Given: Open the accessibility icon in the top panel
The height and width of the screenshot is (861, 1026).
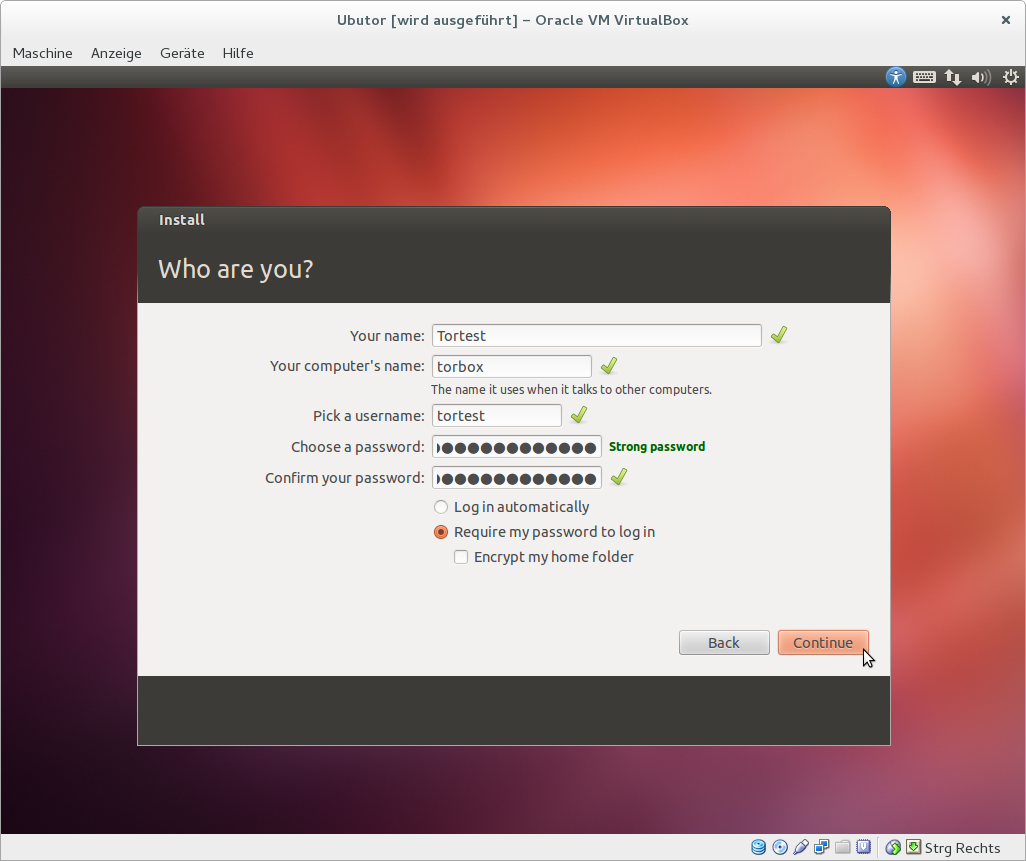Looking at the screenshot, I should [895, 77].
